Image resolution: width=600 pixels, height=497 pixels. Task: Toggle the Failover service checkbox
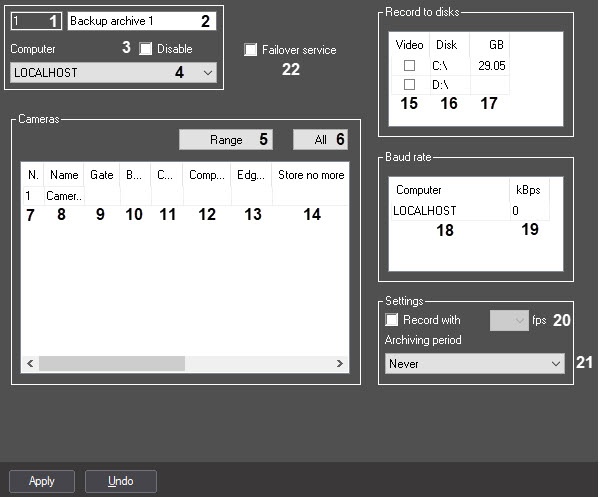250,50
